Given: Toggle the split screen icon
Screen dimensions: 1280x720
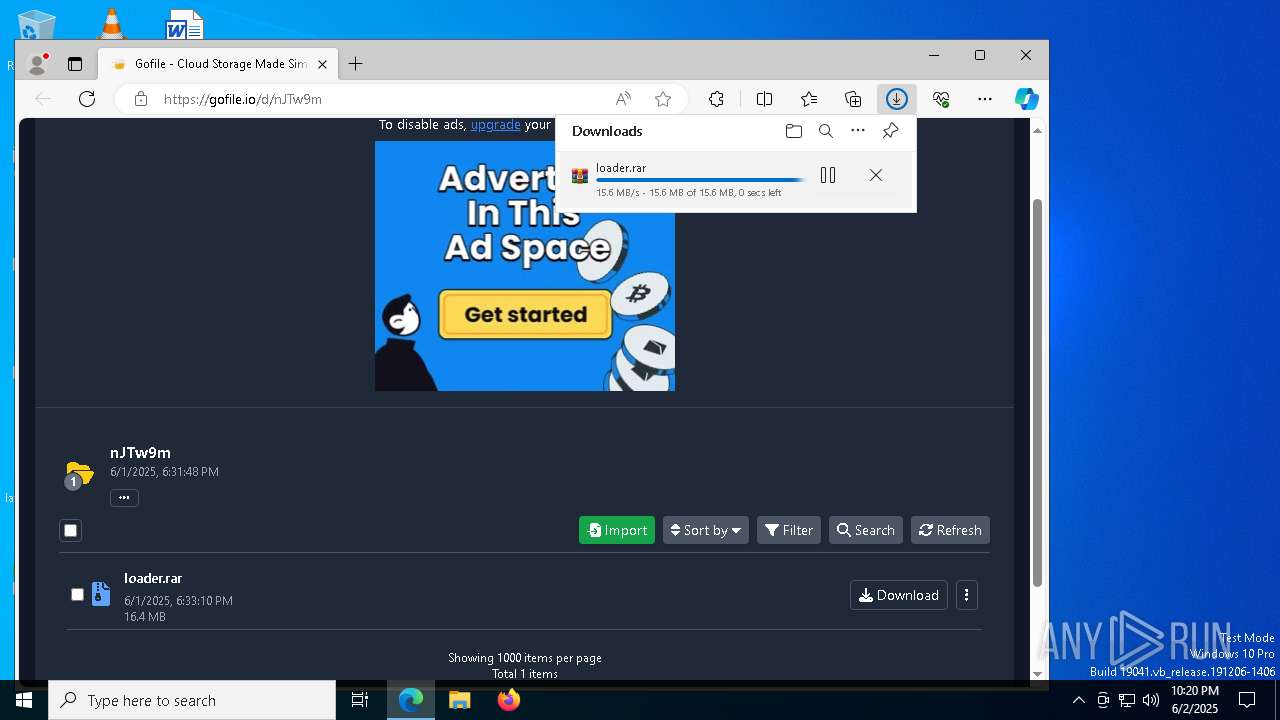Looking at the screenshot, I should point(765,99).
